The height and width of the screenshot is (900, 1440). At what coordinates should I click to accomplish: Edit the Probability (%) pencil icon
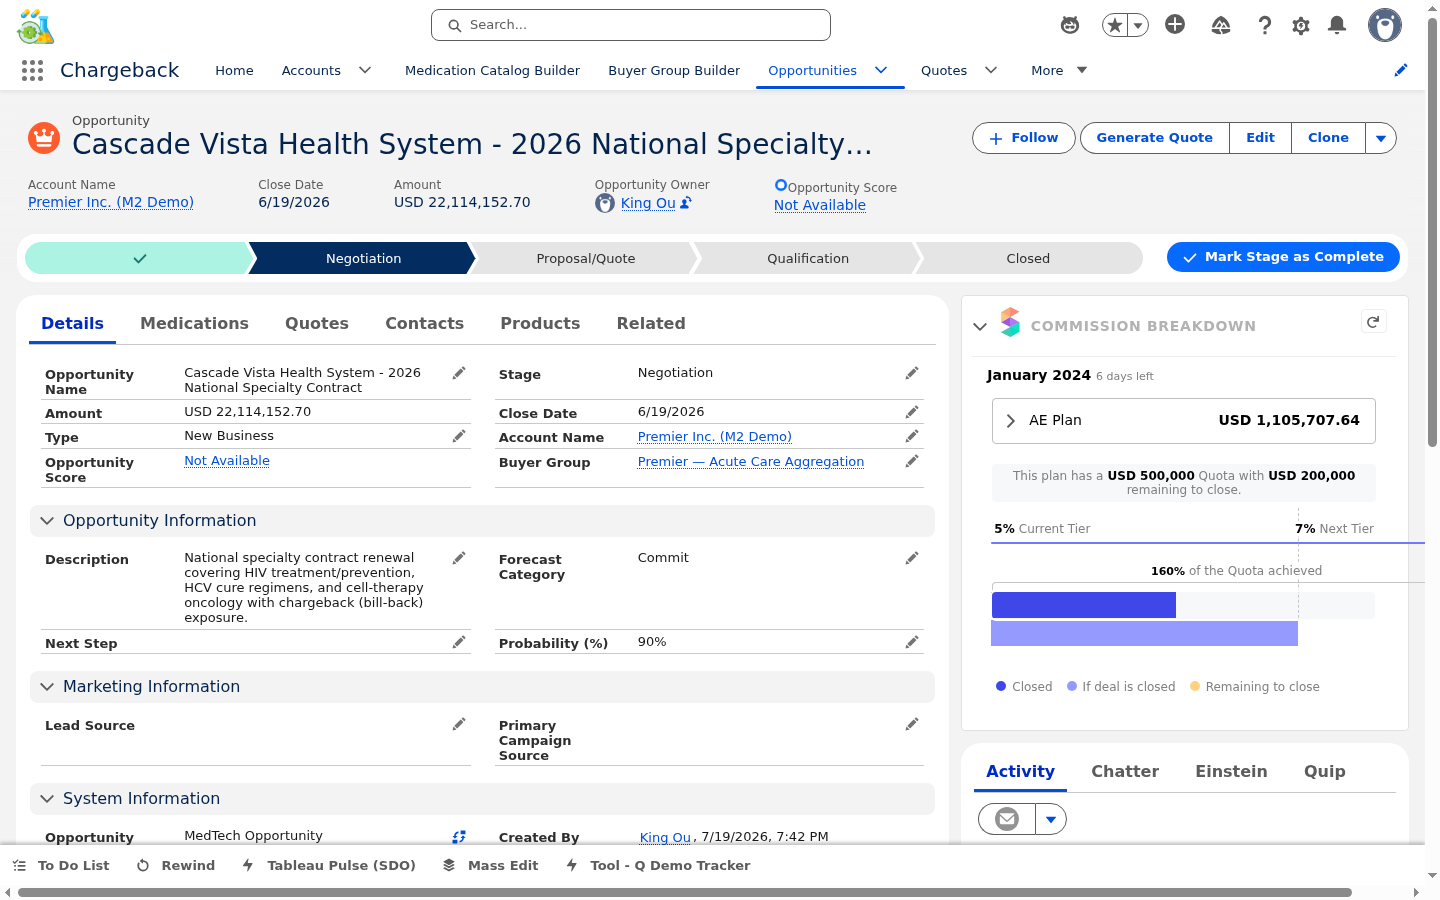912,642
